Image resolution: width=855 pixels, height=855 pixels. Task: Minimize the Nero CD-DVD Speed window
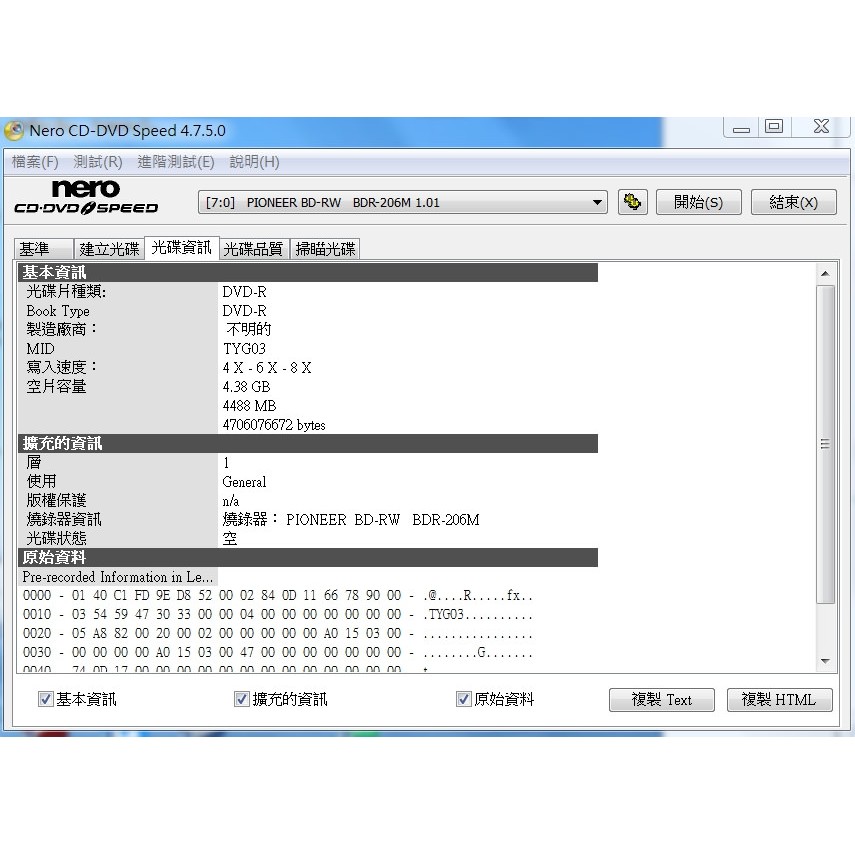pos(741,128)
